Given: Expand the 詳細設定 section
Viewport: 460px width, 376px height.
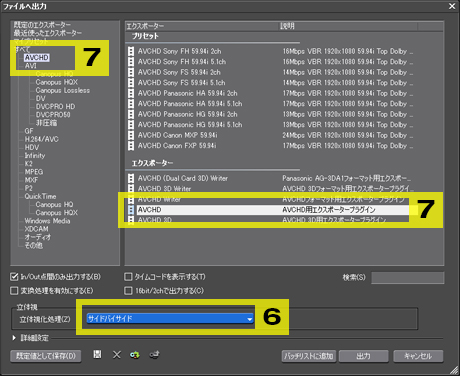Looking at the screenshot, I should 14,338.
